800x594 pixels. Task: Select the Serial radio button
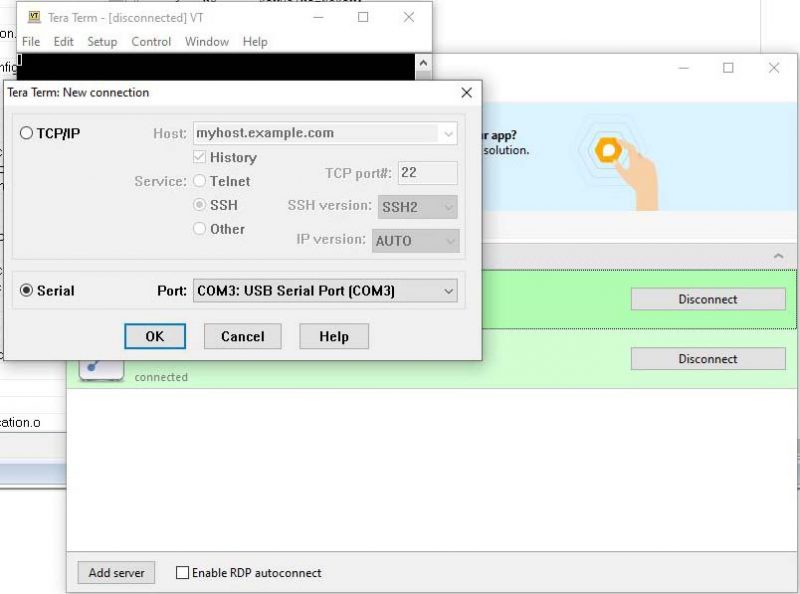pos(27,291)
